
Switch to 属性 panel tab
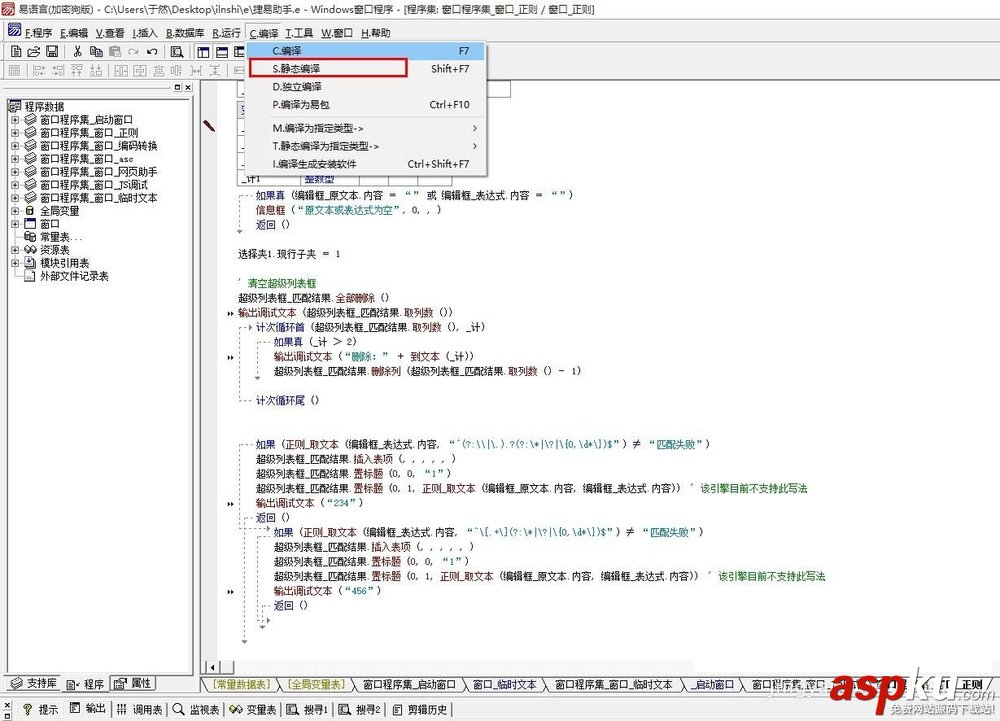(x=133, y=683)
